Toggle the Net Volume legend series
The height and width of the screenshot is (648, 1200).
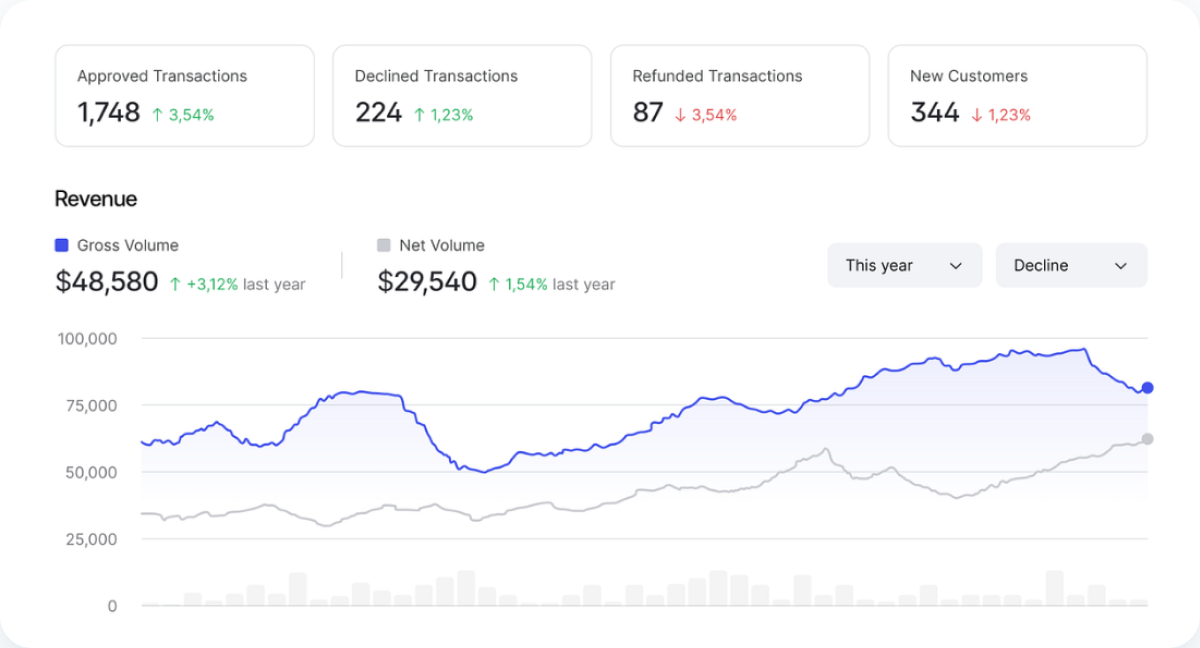click(441, 245)
